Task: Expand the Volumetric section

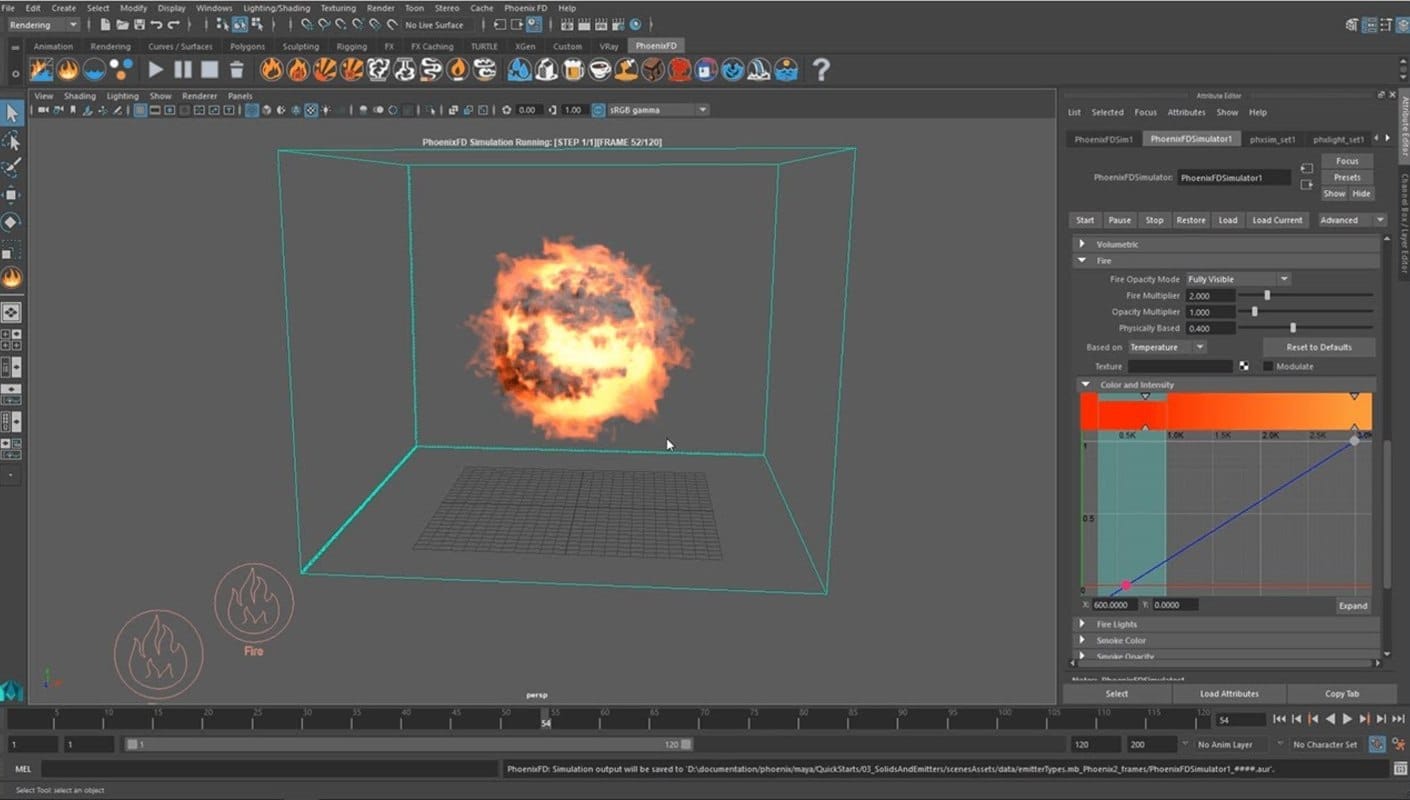Action: 1082,244
